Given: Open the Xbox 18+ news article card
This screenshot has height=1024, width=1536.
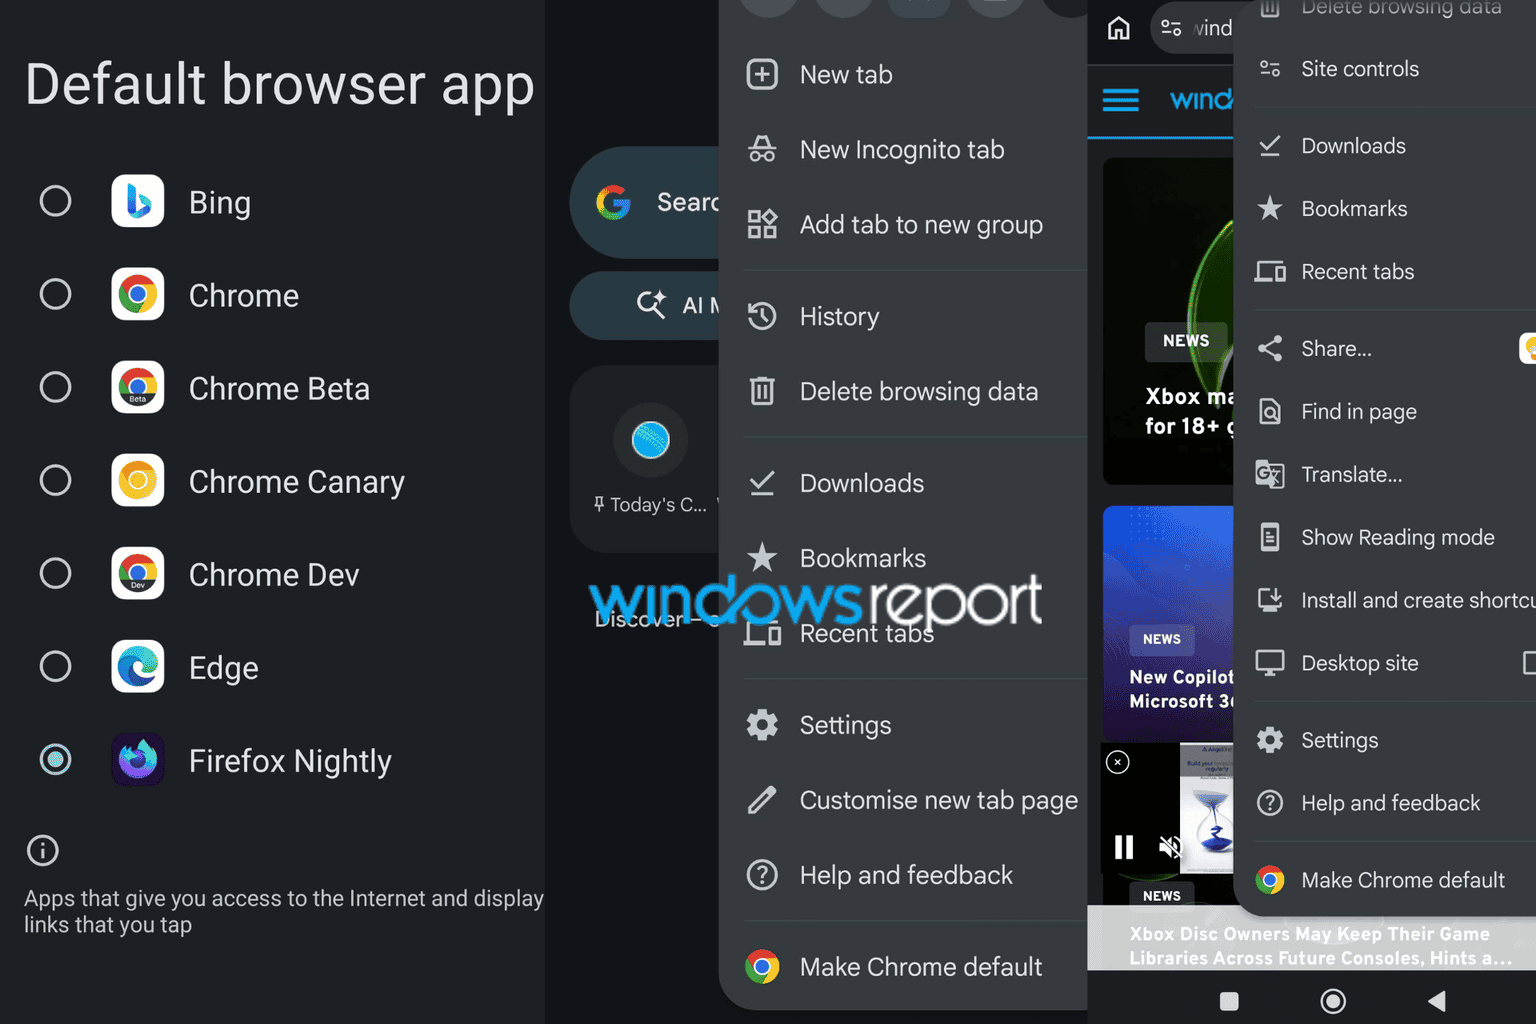Looking at the screenshot, I should point(1168,320).
